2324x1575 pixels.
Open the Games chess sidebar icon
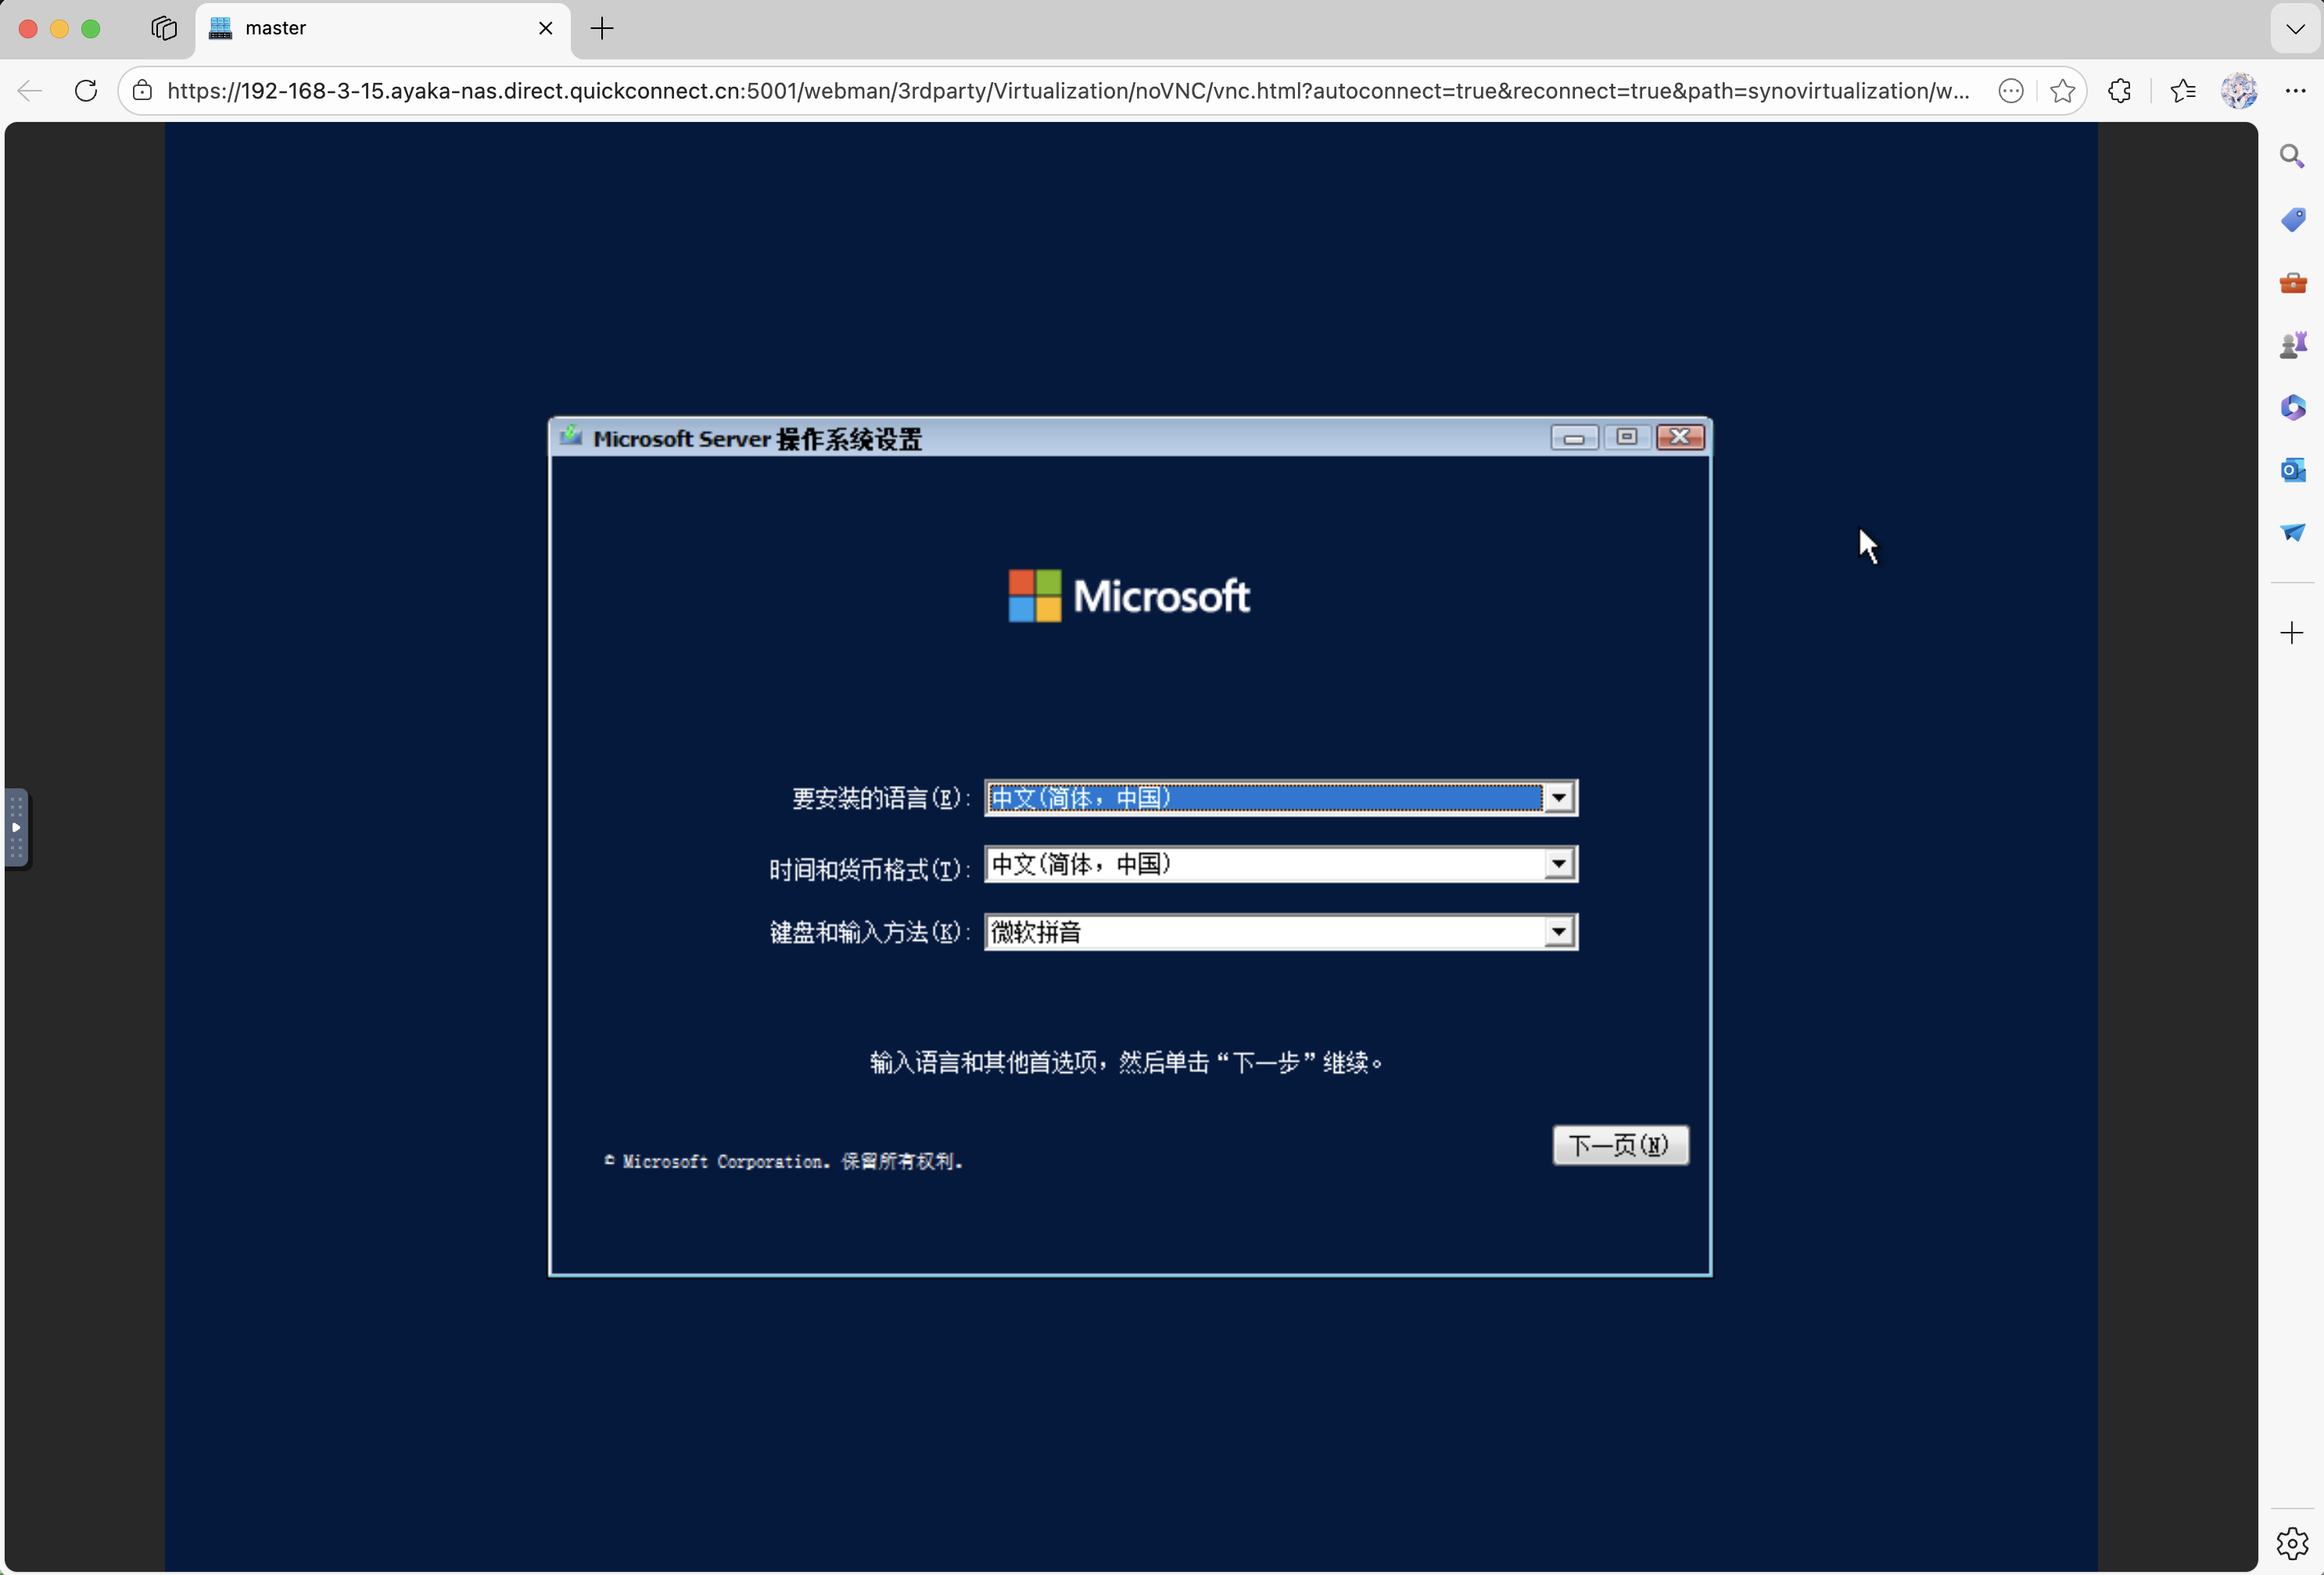(2292, 345)
